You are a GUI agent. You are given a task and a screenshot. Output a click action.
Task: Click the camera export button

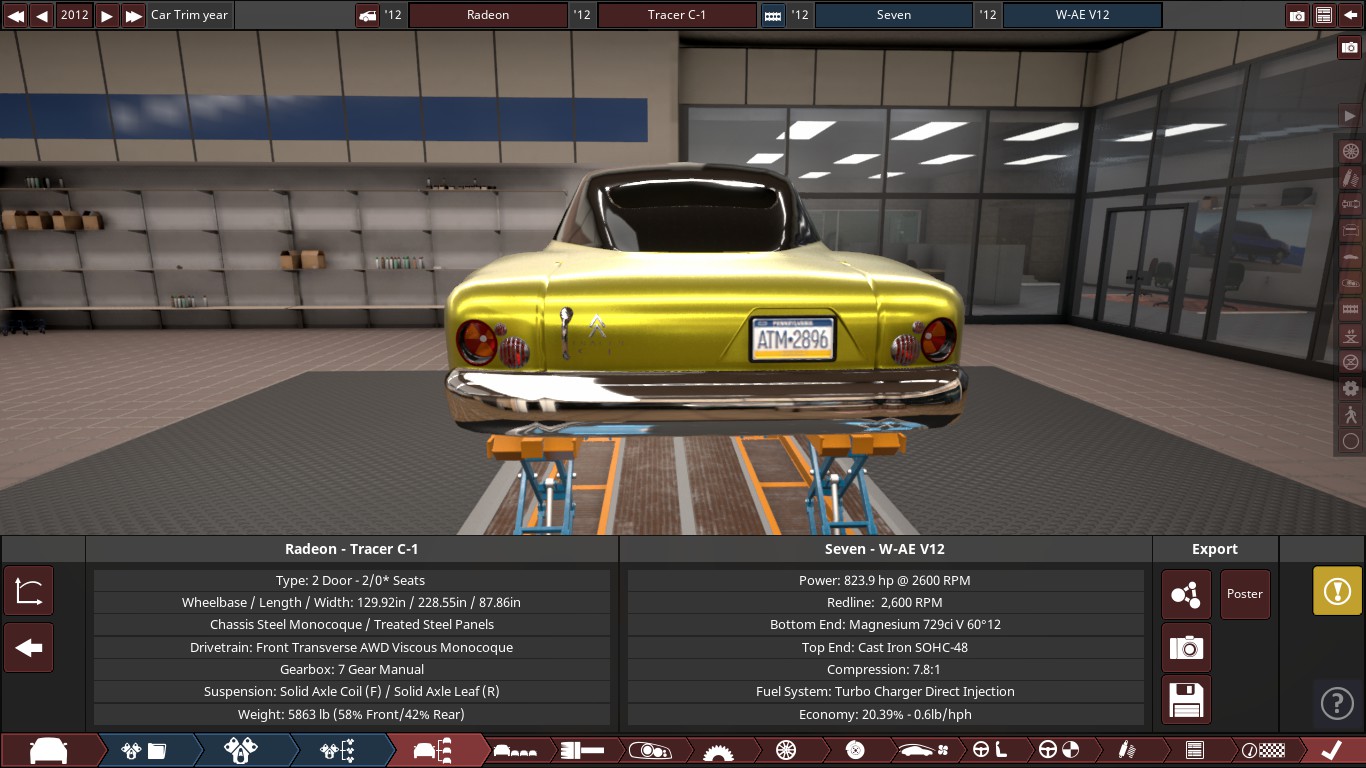1186,647
